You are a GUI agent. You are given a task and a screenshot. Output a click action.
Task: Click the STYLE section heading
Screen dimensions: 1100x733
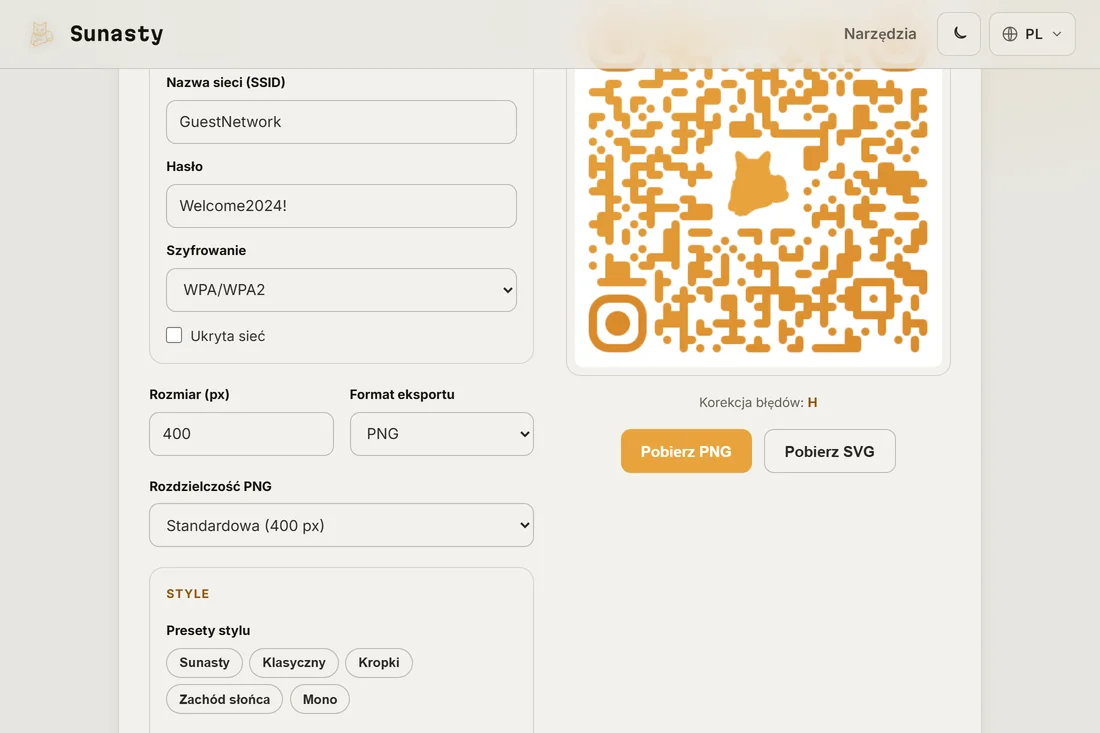pyautogui.click(x=187, y=594)
